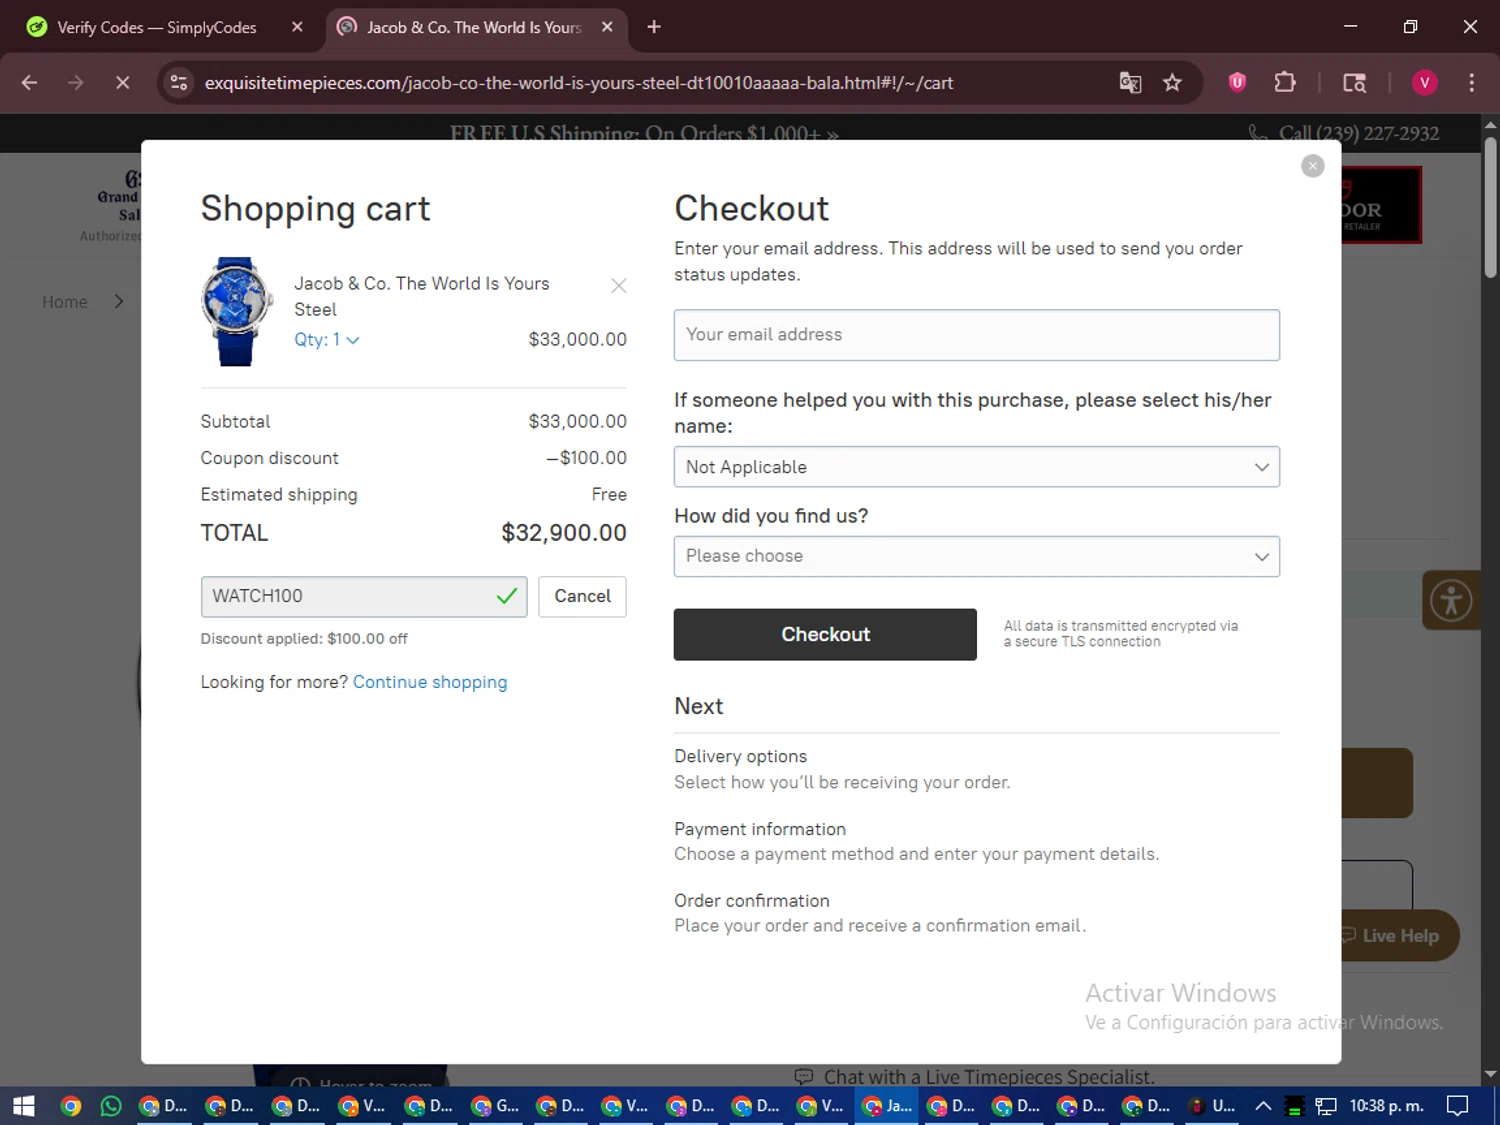Open the Not Applicable helper dropdown
Image resolution: width=1500 pixels, height=1125 pixels.
tap(977, 467)
